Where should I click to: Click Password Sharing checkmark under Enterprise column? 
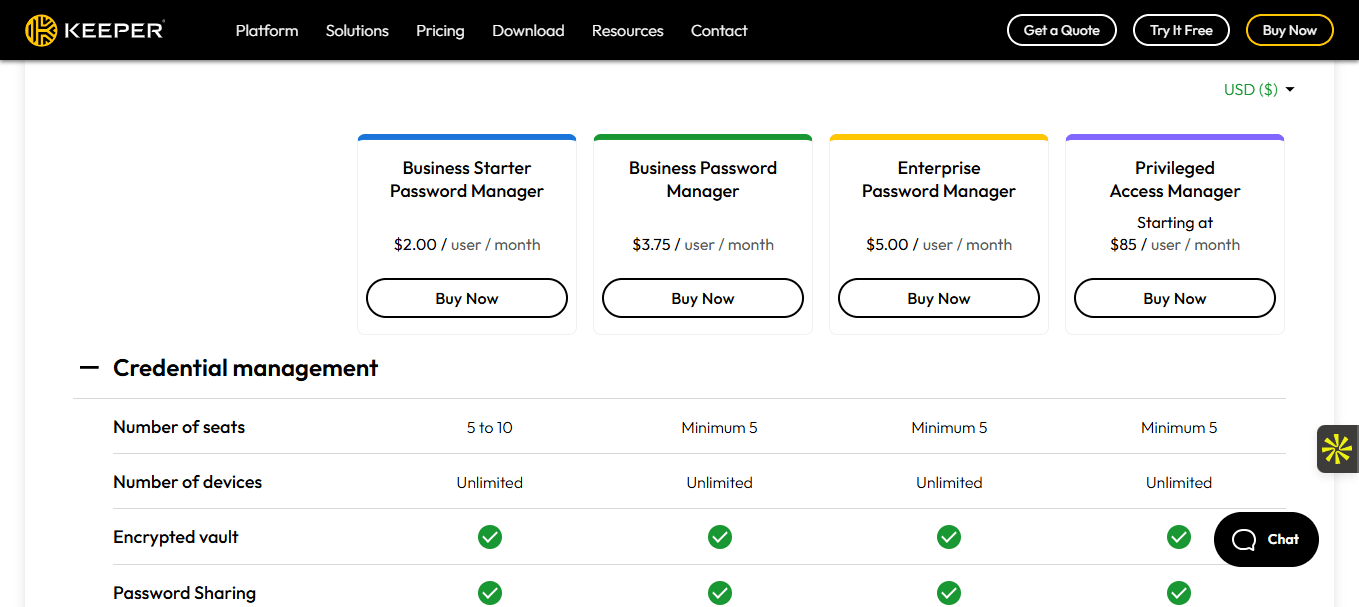pyautogui.click(x=949, y=593)
